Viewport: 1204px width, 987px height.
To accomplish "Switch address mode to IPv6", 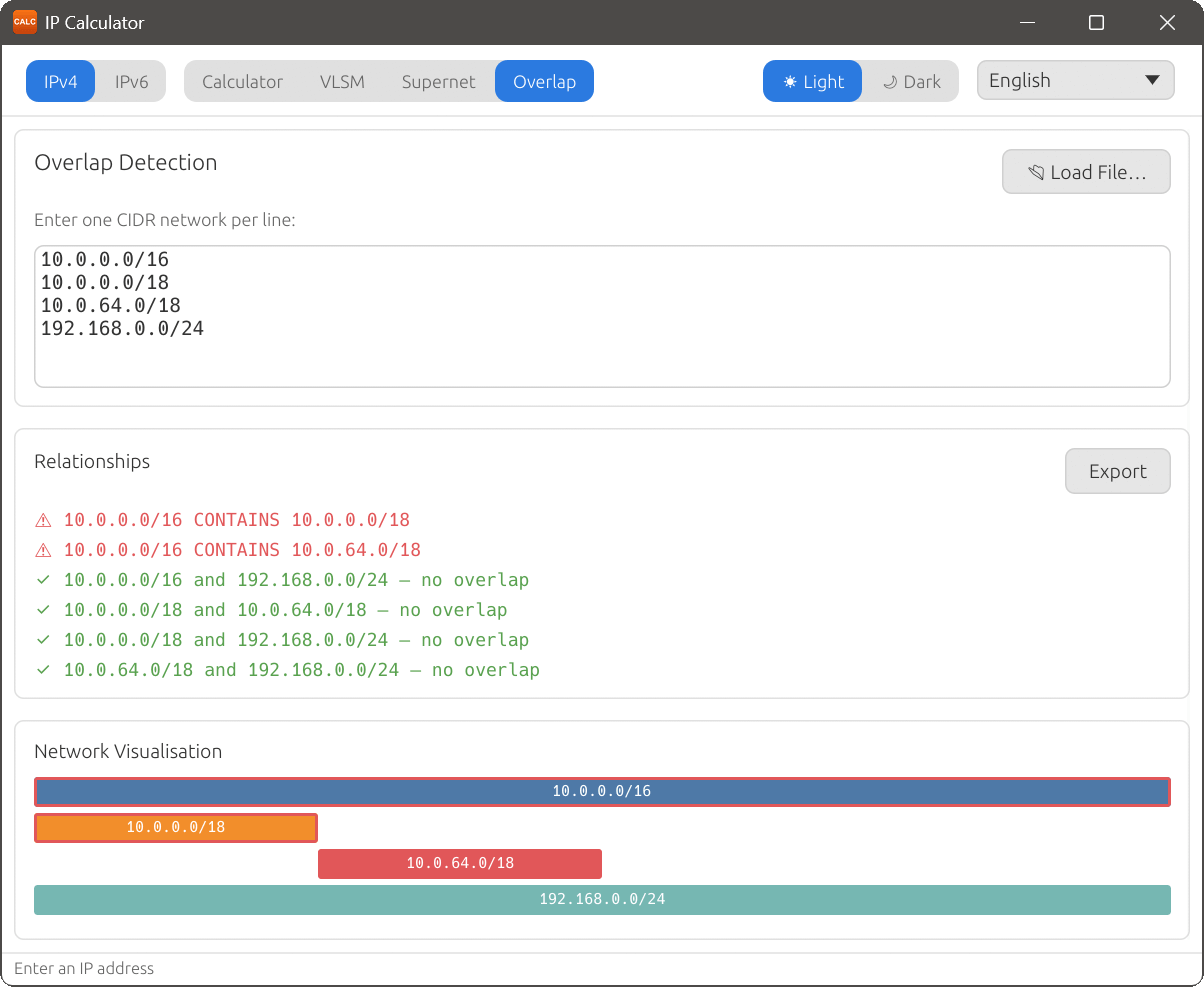I will point(131,81).
